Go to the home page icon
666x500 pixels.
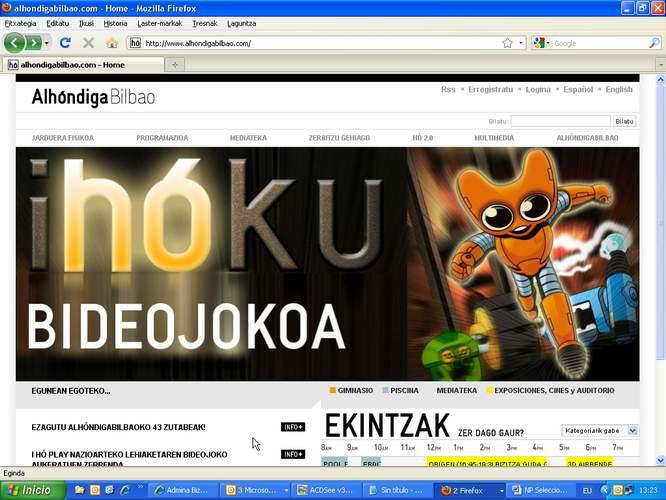click(112, 43)
